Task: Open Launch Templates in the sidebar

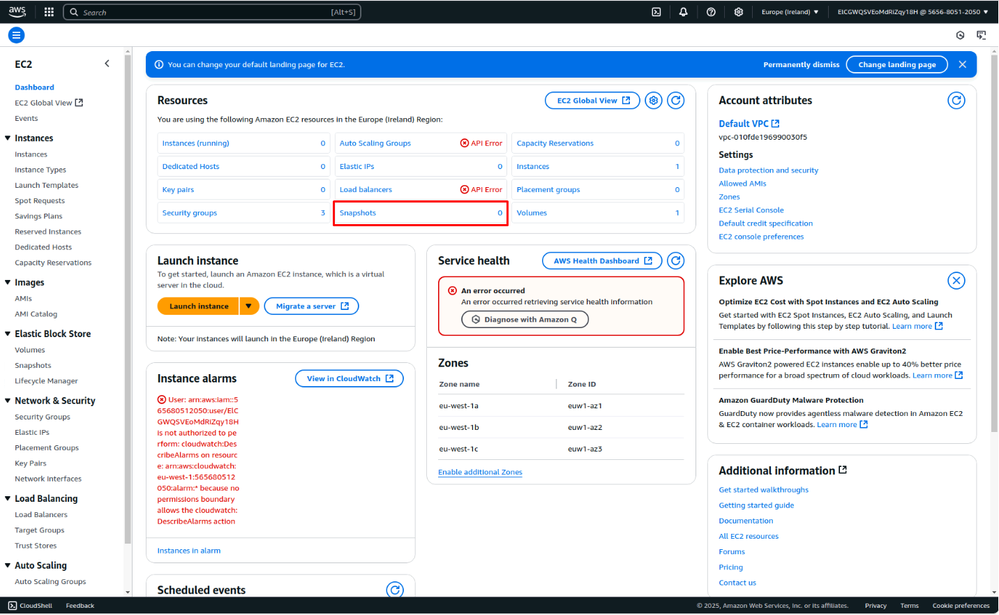Action: tap(47, 185)
